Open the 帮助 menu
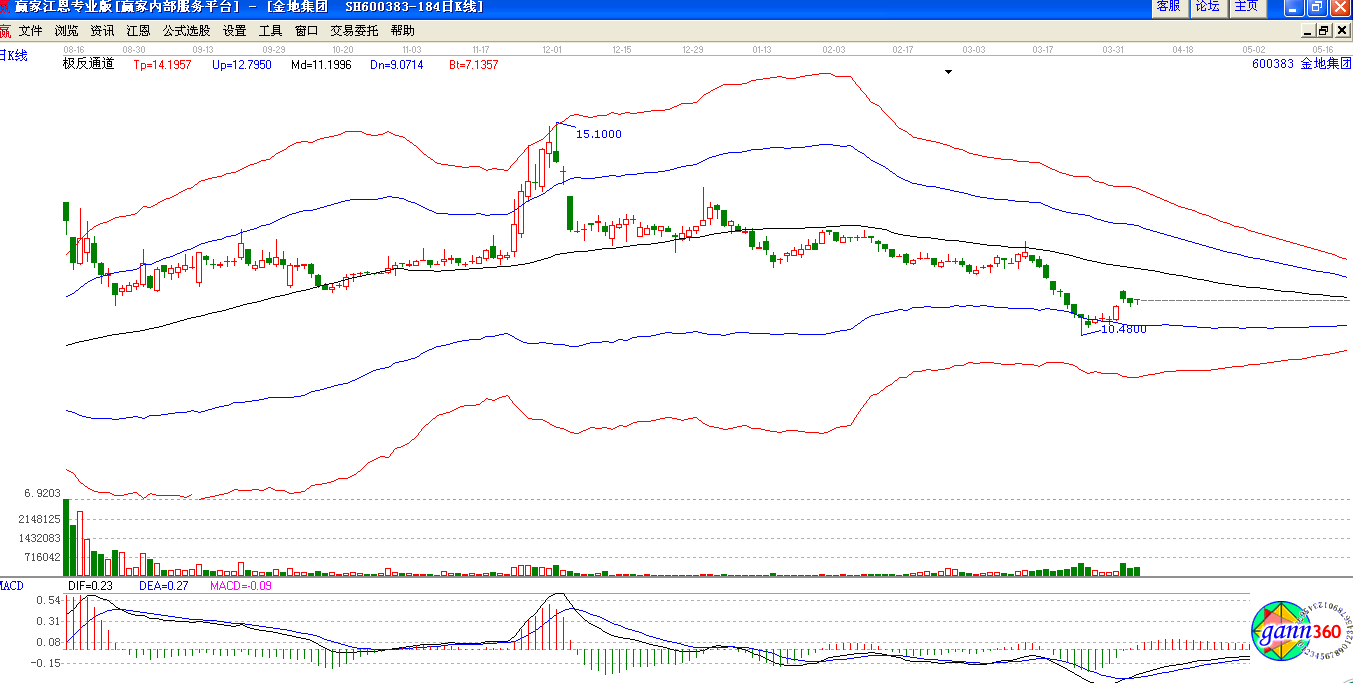The height and width of the screenshot is (683, 1353). [x=402, y=31]
